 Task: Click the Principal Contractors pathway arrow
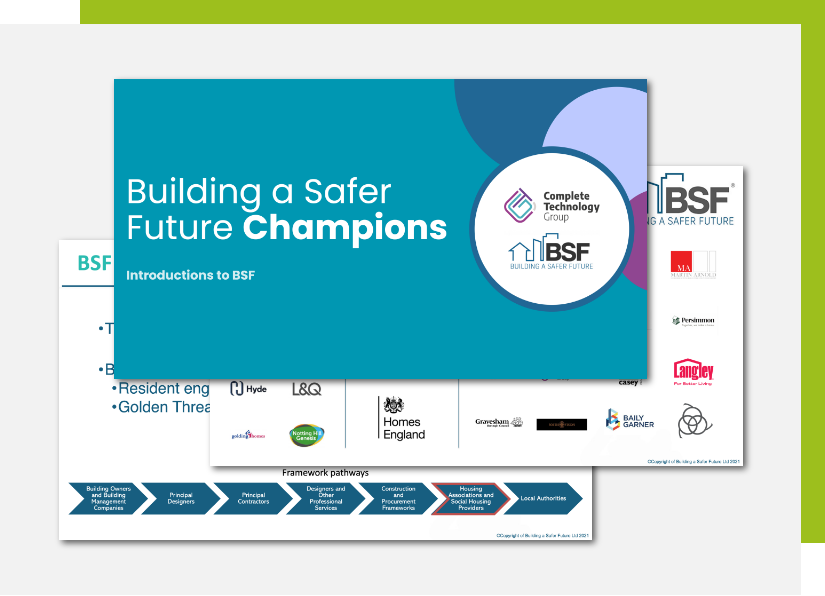click(x=254, y=498)
